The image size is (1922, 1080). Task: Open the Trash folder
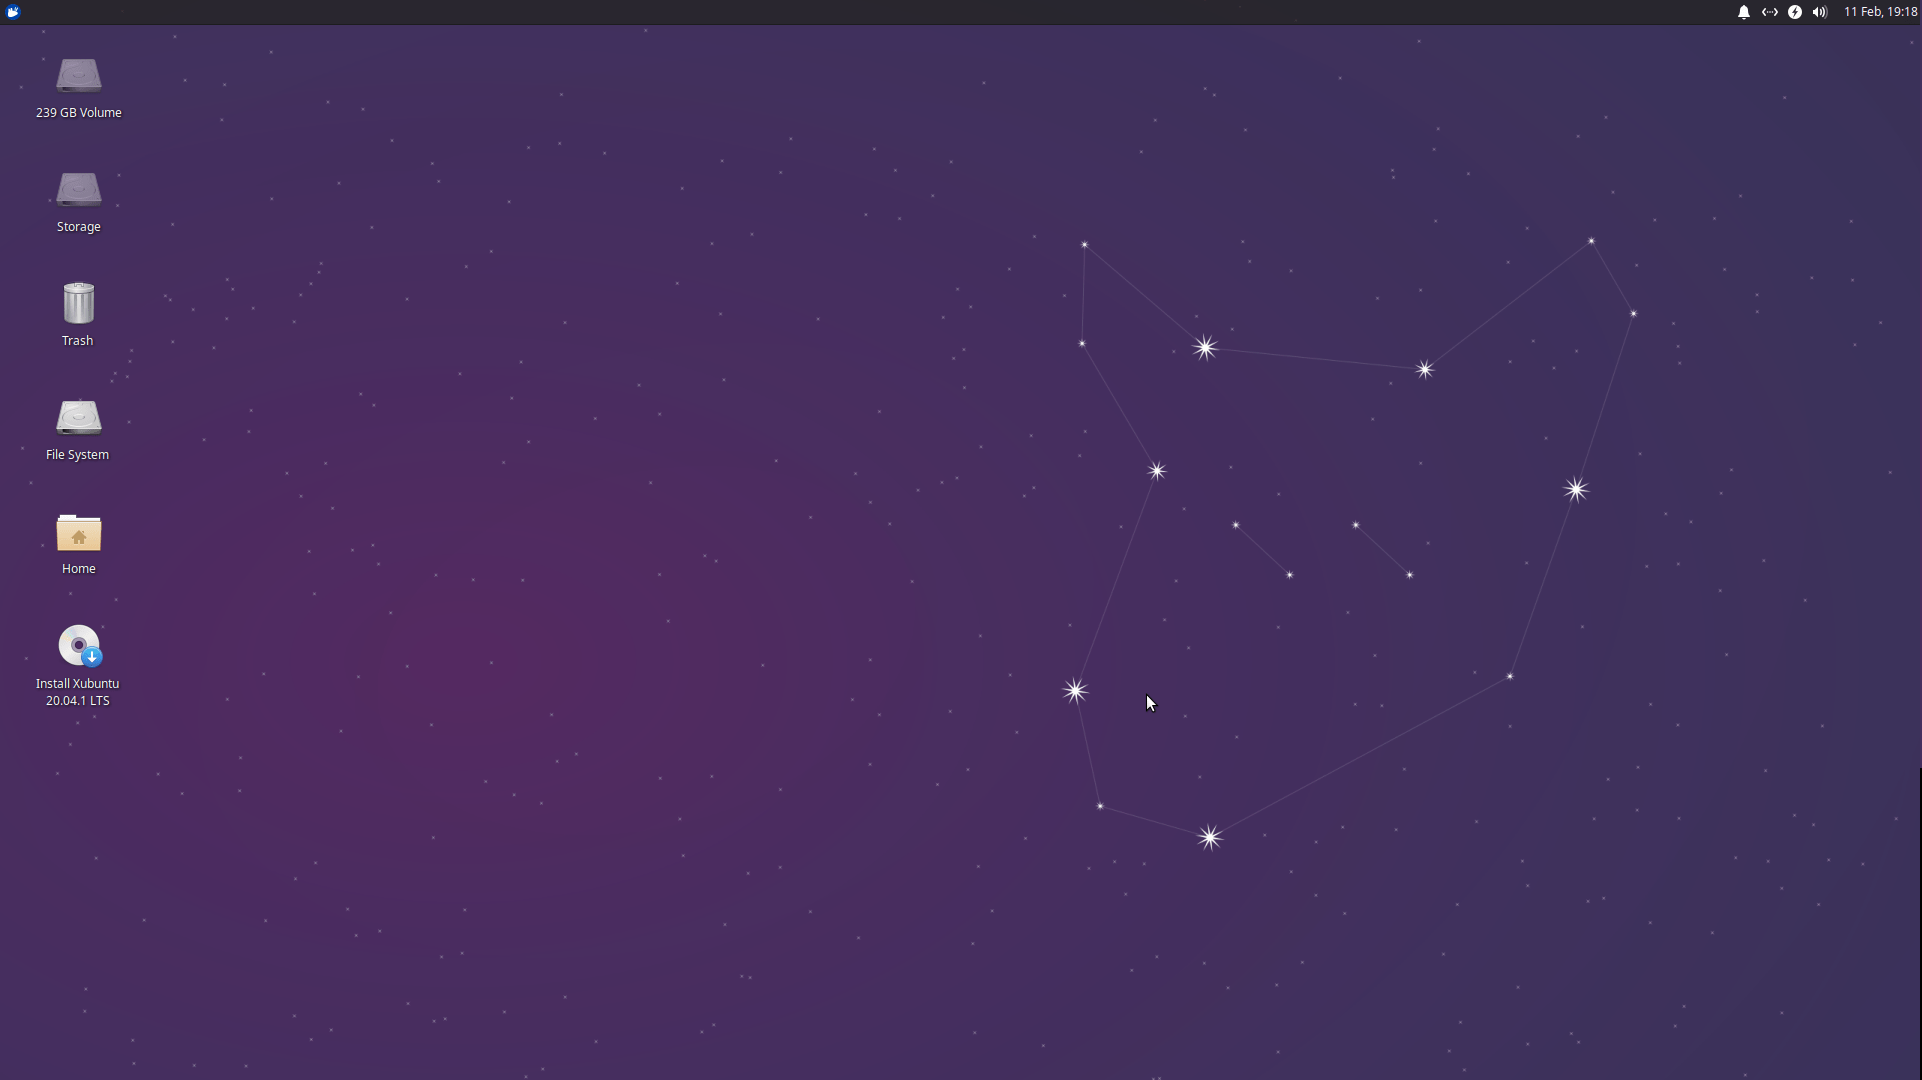pyautogui.click(x=78, y=302)
